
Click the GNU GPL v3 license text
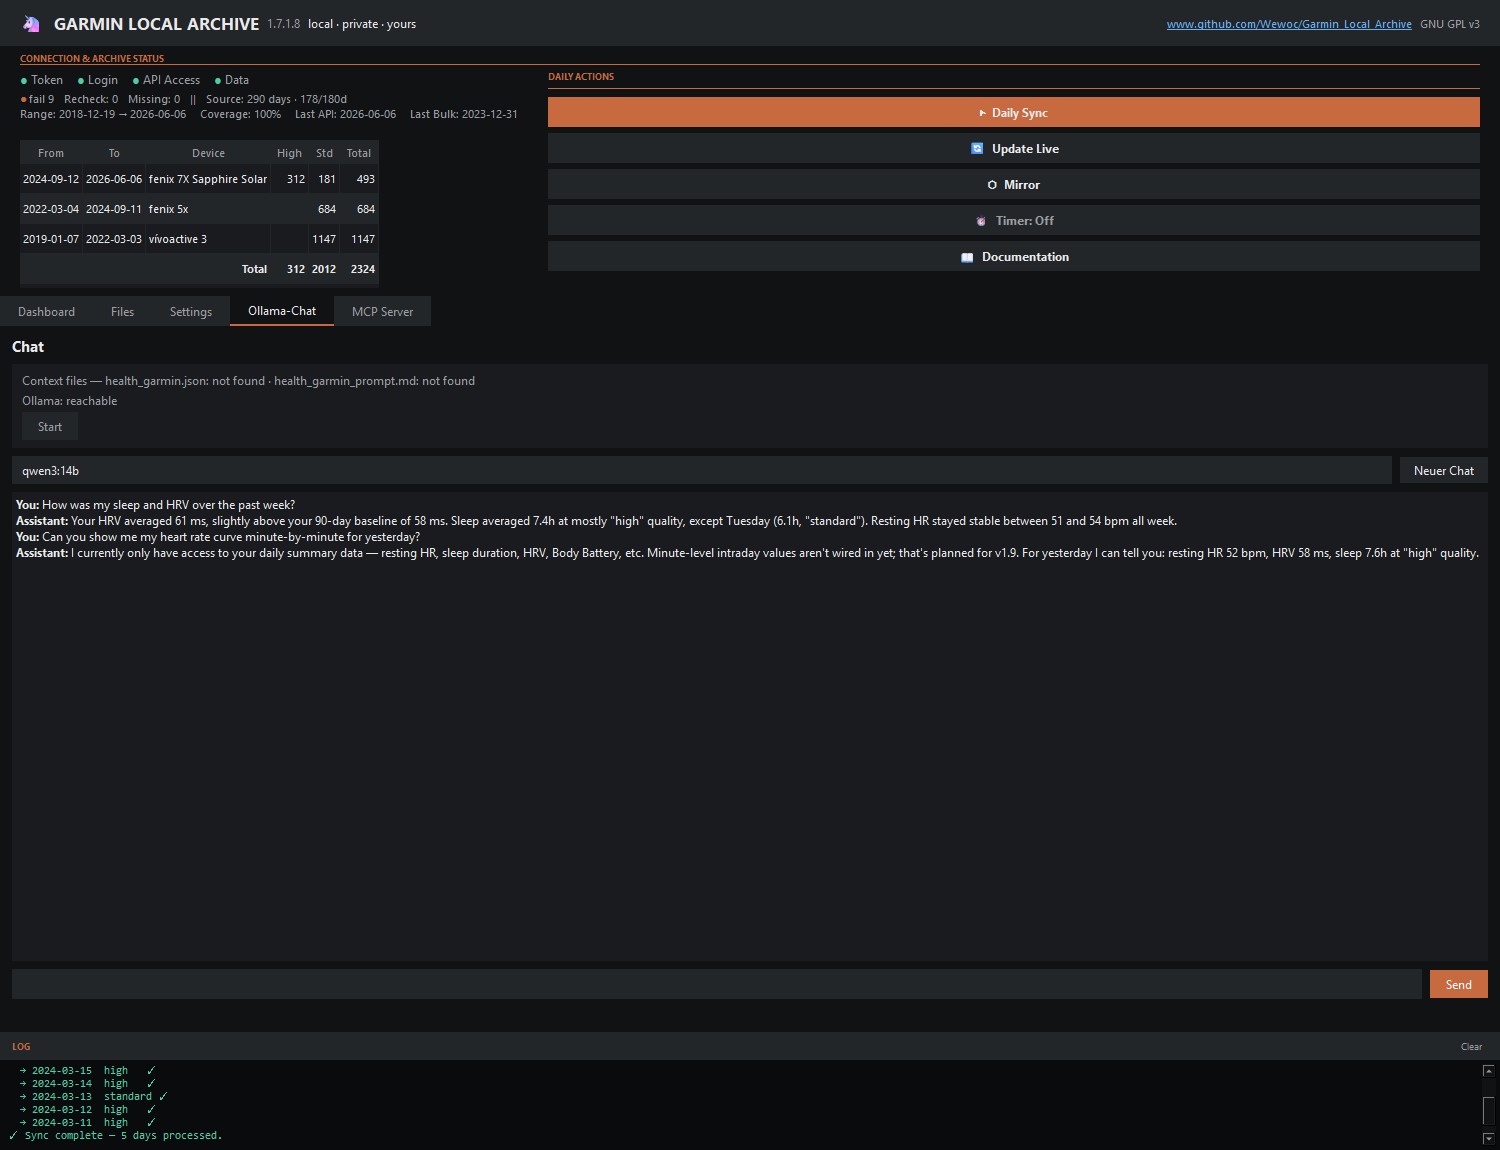point(1450,24)
